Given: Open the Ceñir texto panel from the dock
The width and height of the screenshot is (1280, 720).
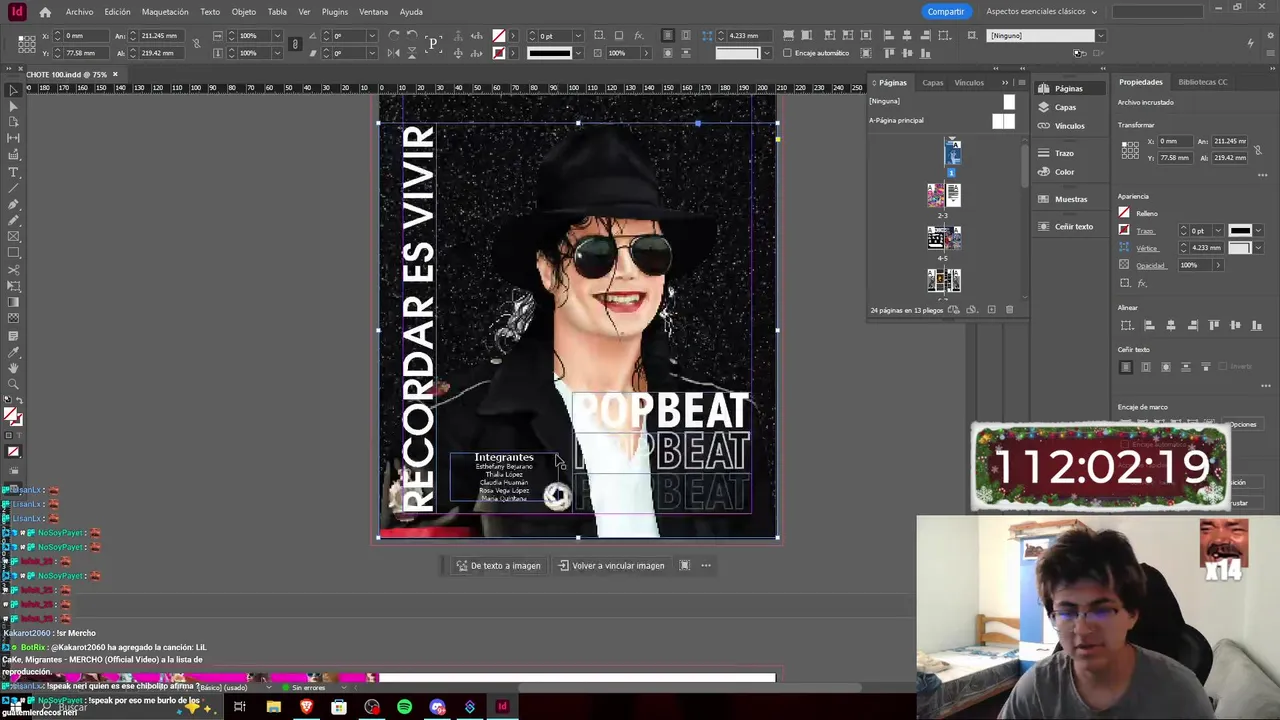Looking at the screenshot, I should click(x=1073, y=226).
